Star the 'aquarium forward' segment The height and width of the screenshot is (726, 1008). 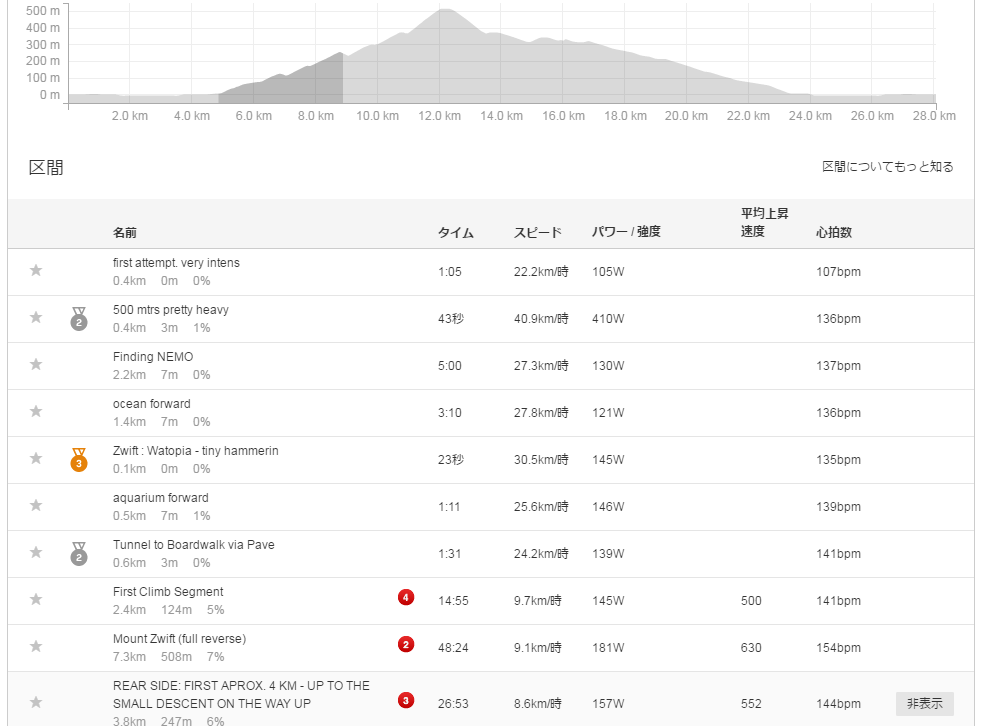[36, 505]
